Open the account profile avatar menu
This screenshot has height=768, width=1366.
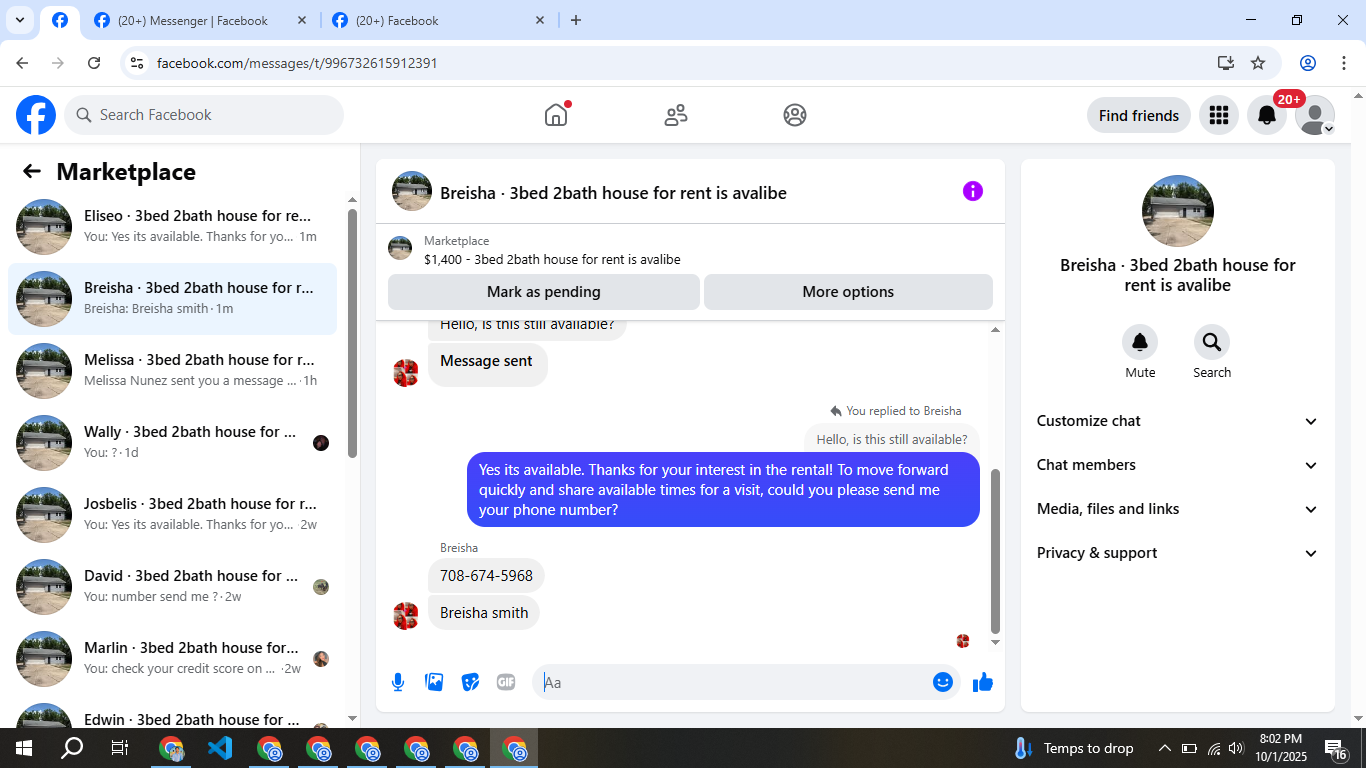[x=1315, y=115]
